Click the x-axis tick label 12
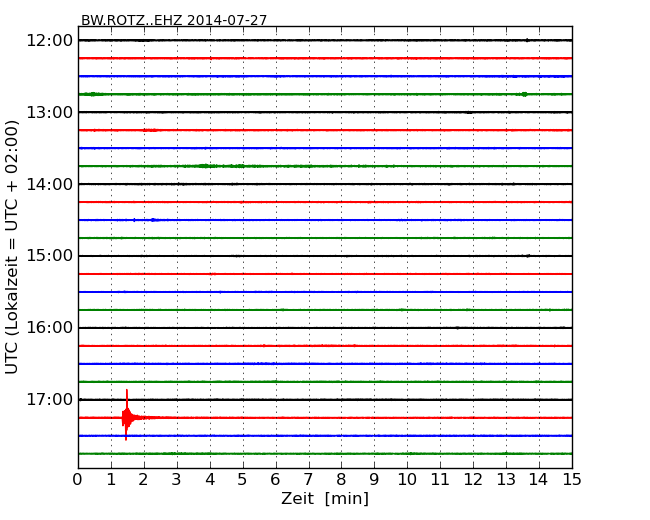The width and height of the screenshot is (650, 520). click(473, 480)
